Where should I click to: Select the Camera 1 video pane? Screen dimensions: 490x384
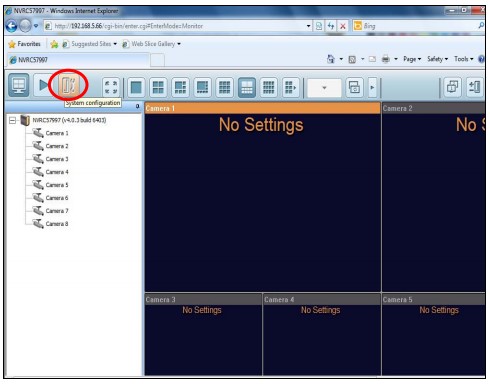tap(263, 197)
